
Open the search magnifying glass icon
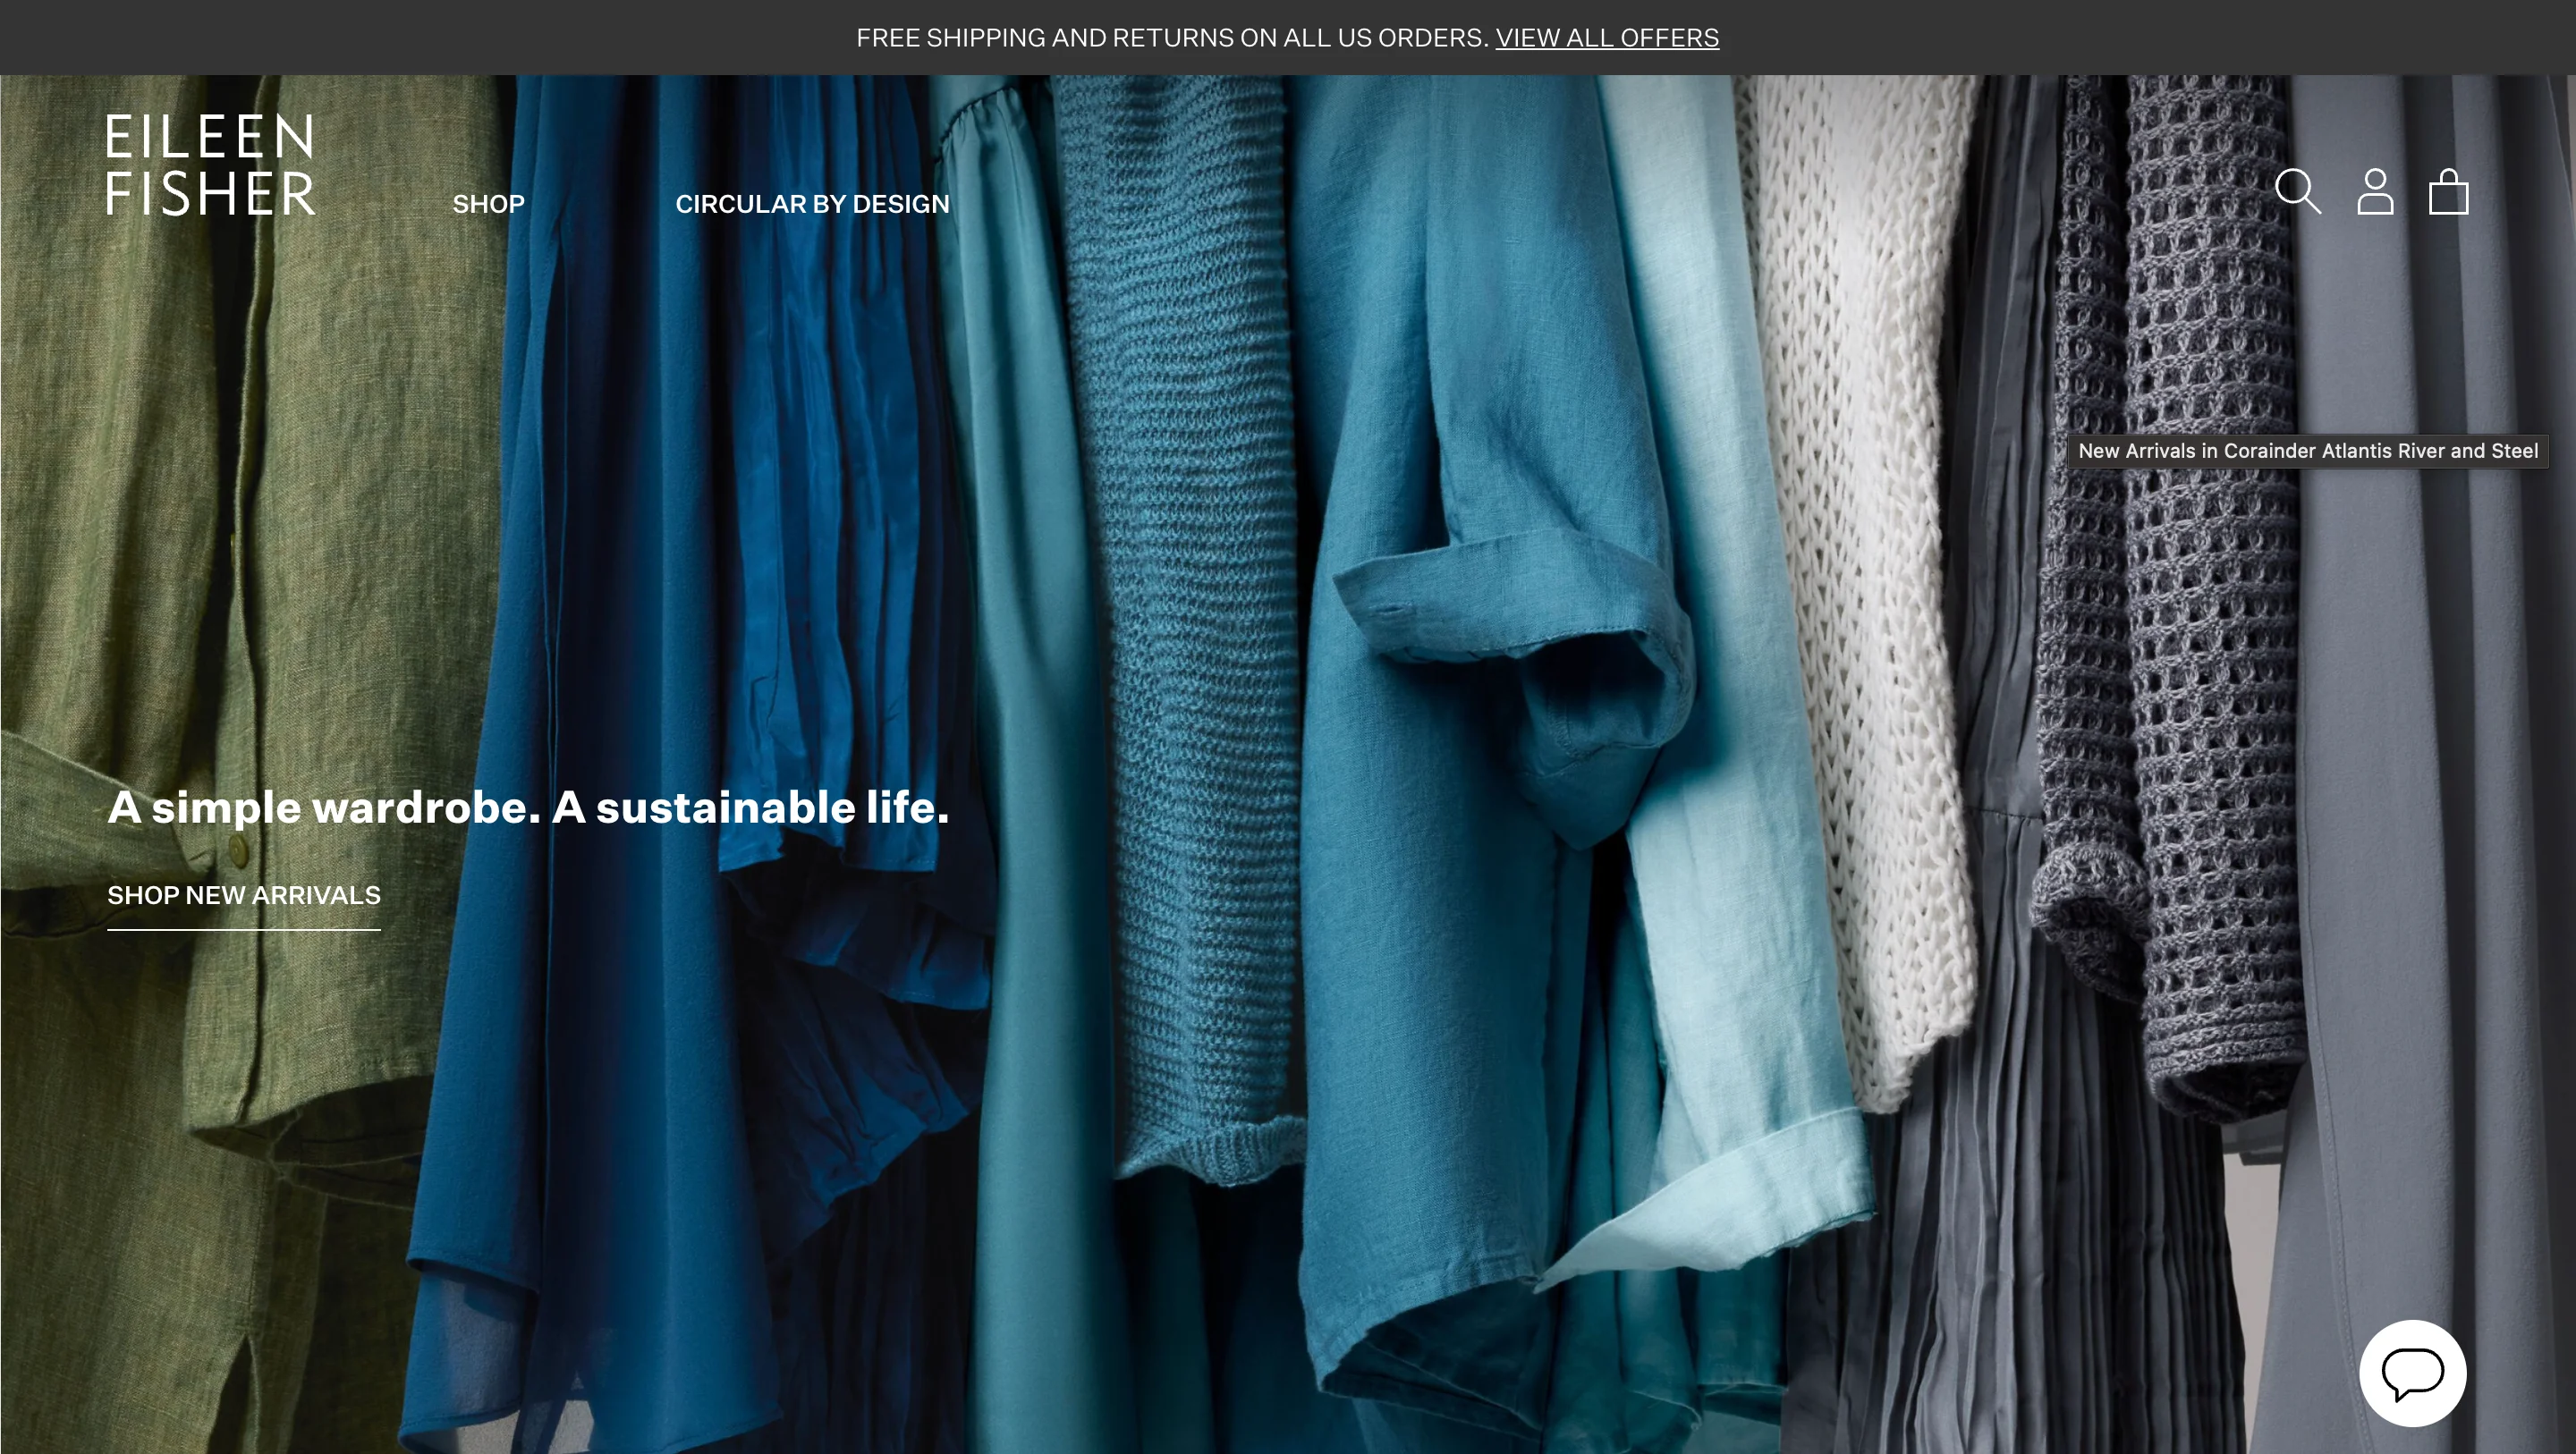pos(2297,191)
